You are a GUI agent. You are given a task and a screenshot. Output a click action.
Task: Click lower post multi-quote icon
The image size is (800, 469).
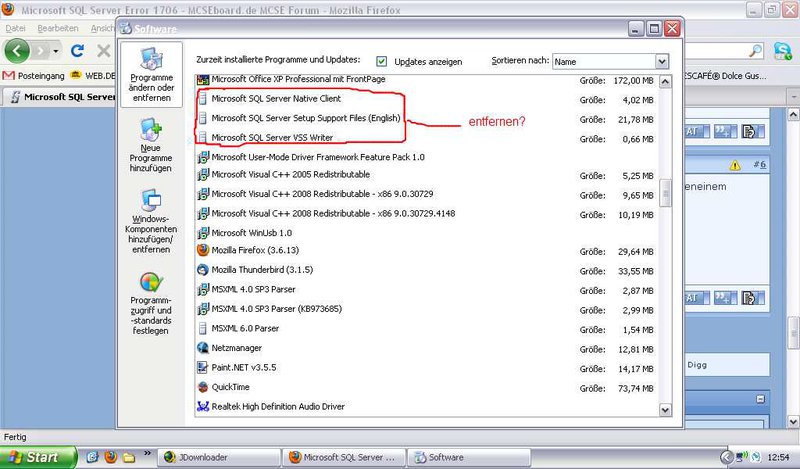click(x=725, y=298)
